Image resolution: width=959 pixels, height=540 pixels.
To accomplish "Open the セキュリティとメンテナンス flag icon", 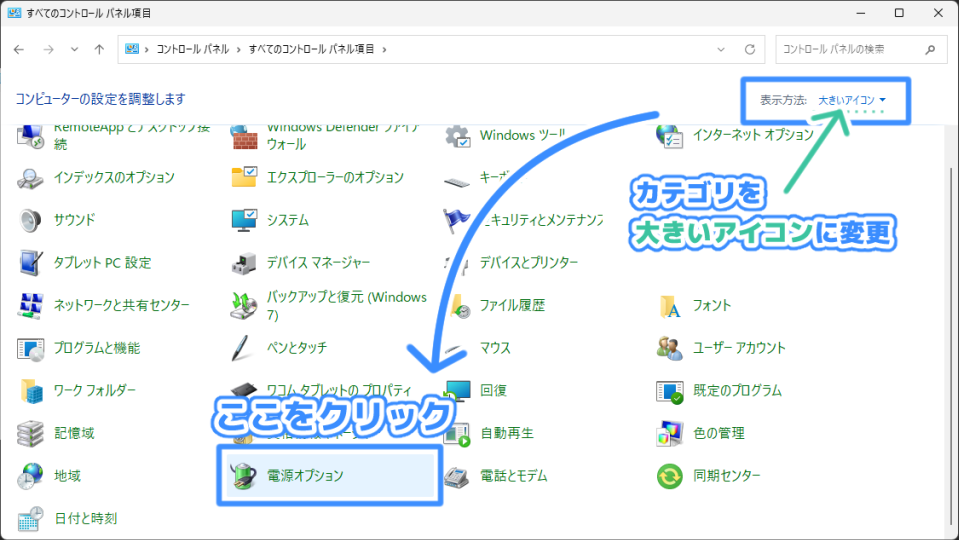I will pyautogui.click(x=456, y=220).
